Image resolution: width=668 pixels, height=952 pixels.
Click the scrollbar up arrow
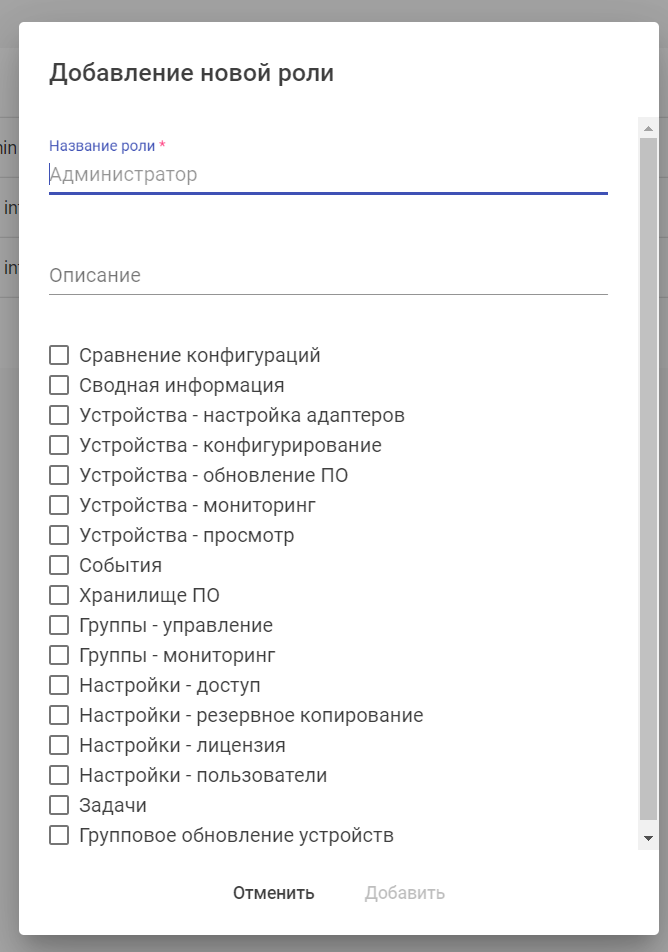pos(648,129)
